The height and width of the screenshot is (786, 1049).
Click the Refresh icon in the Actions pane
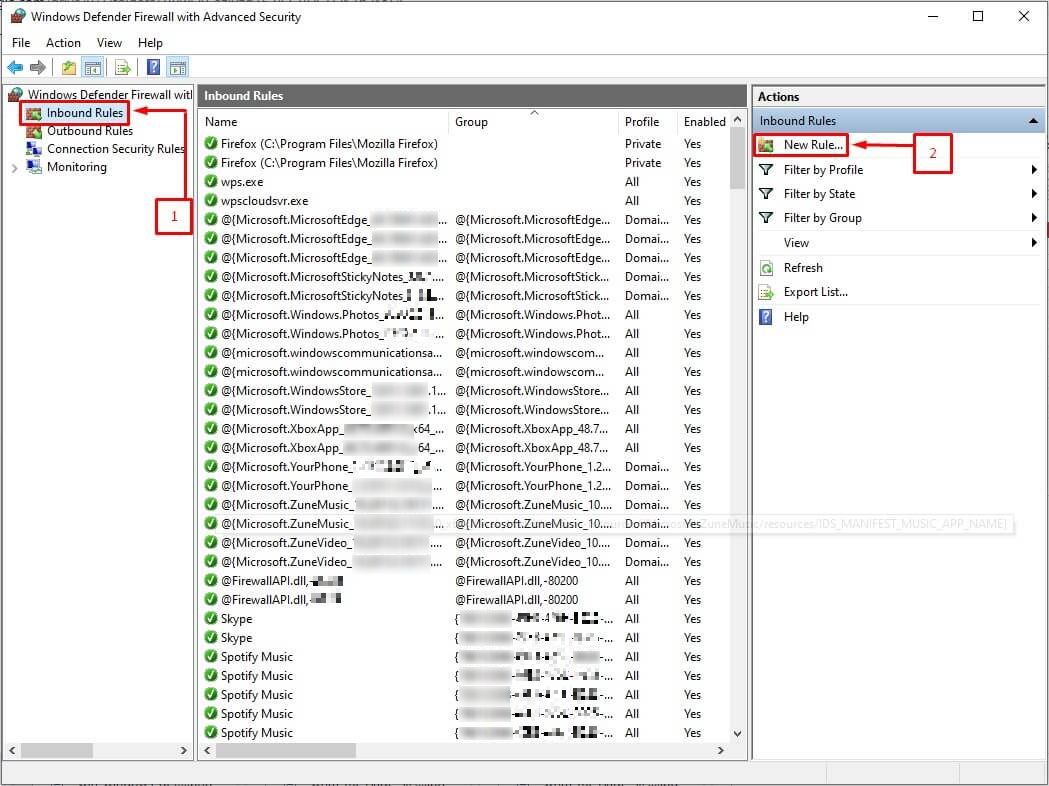click(766, 268)
